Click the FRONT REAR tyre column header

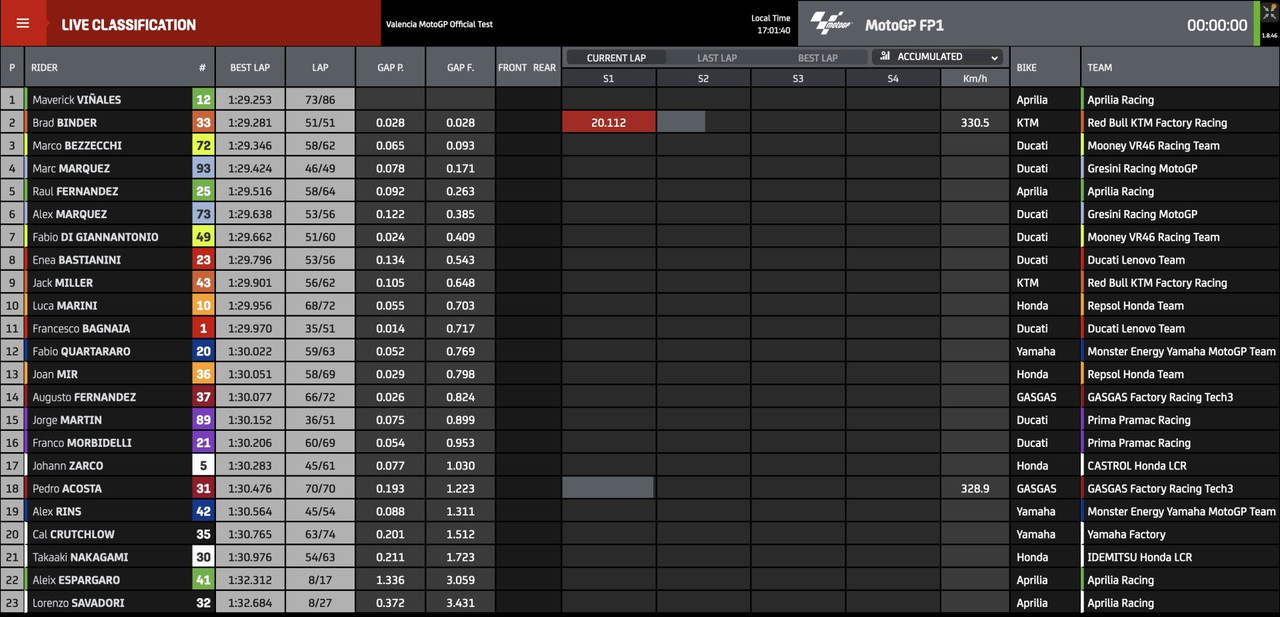[527, 67]
